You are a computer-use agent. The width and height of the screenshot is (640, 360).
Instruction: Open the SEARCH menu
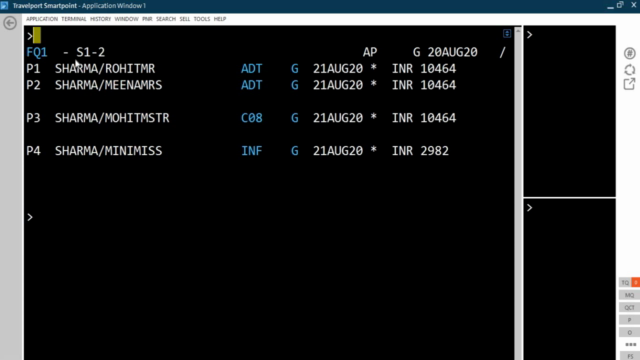click(166, 19)
